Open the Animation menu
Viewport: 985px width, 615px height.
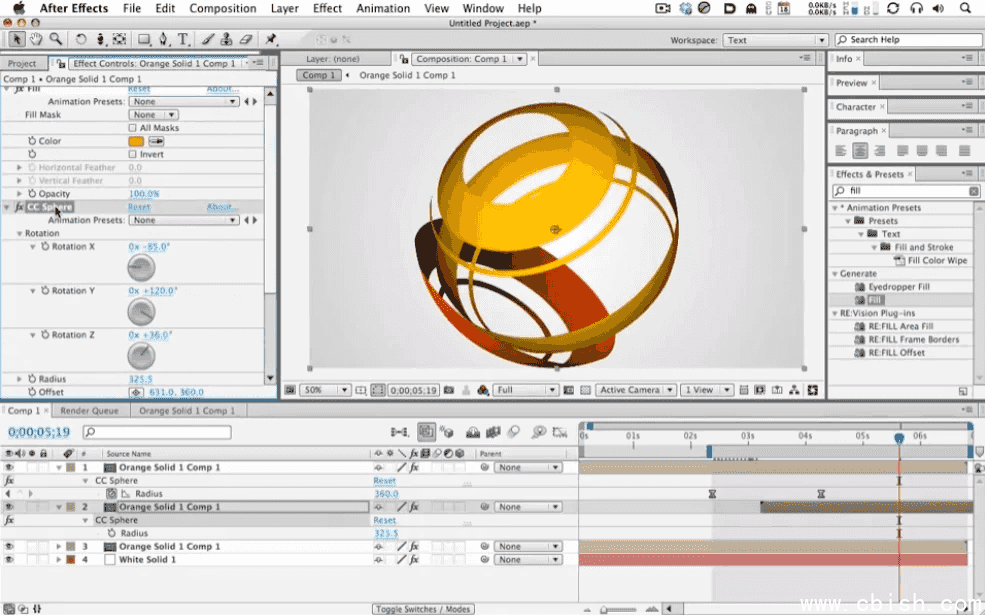click(x=383, y=8)
